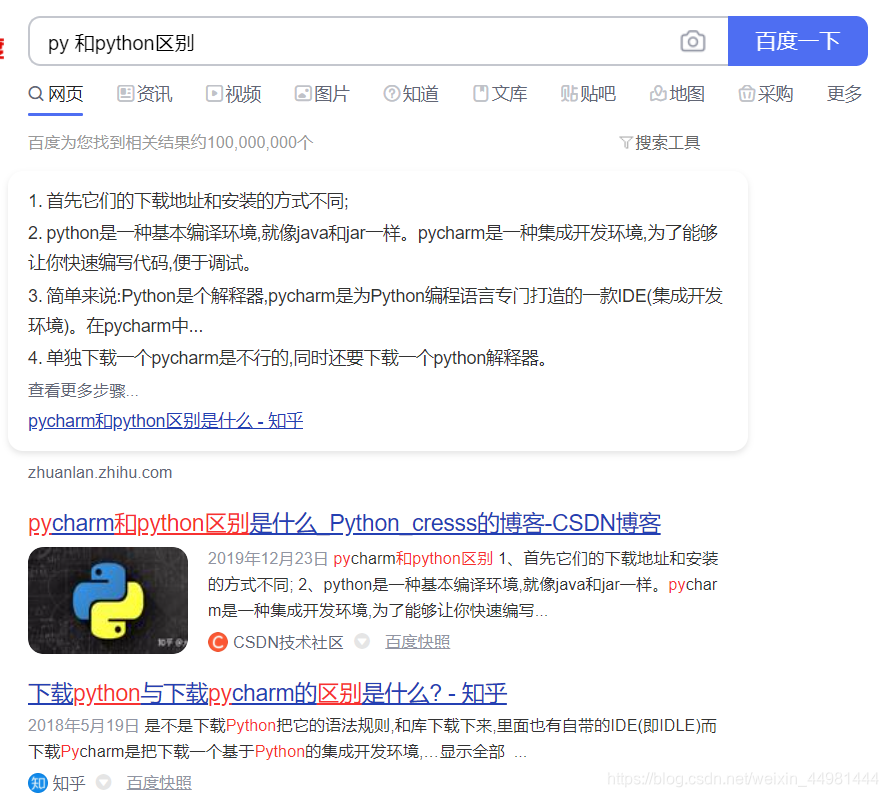Open the 采购 tab
Viewport: 888px width, 797px height.
[766, 94]
